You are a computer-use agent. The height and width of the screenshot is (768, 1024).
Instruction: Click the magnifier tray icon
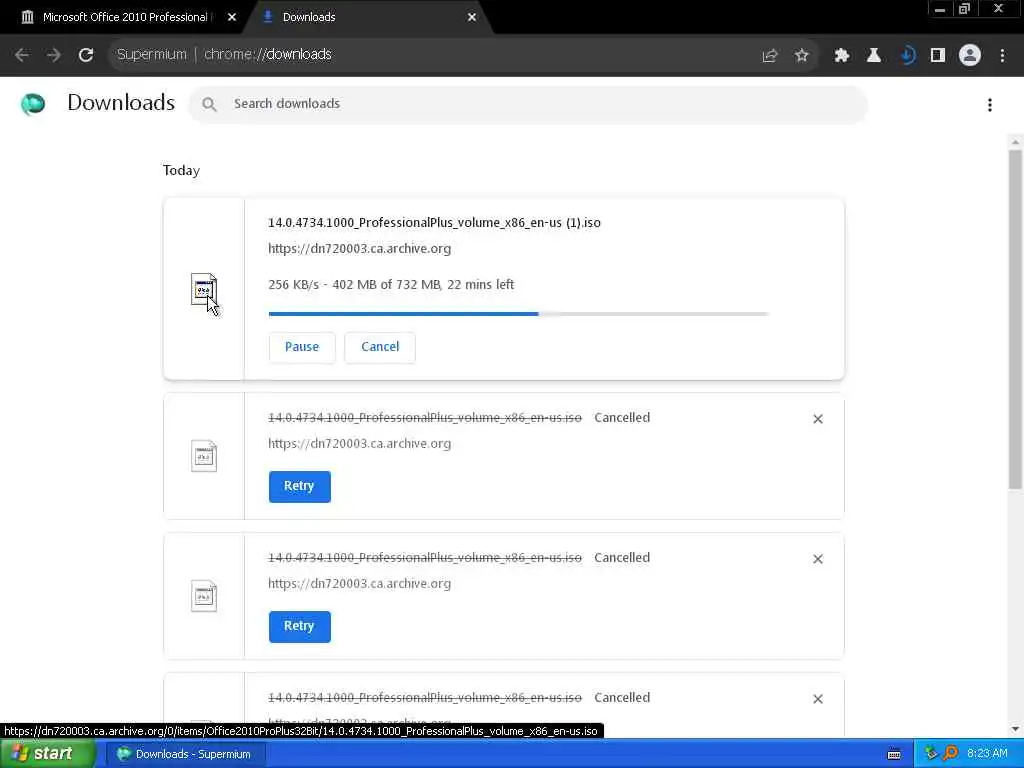coord(951,754)
